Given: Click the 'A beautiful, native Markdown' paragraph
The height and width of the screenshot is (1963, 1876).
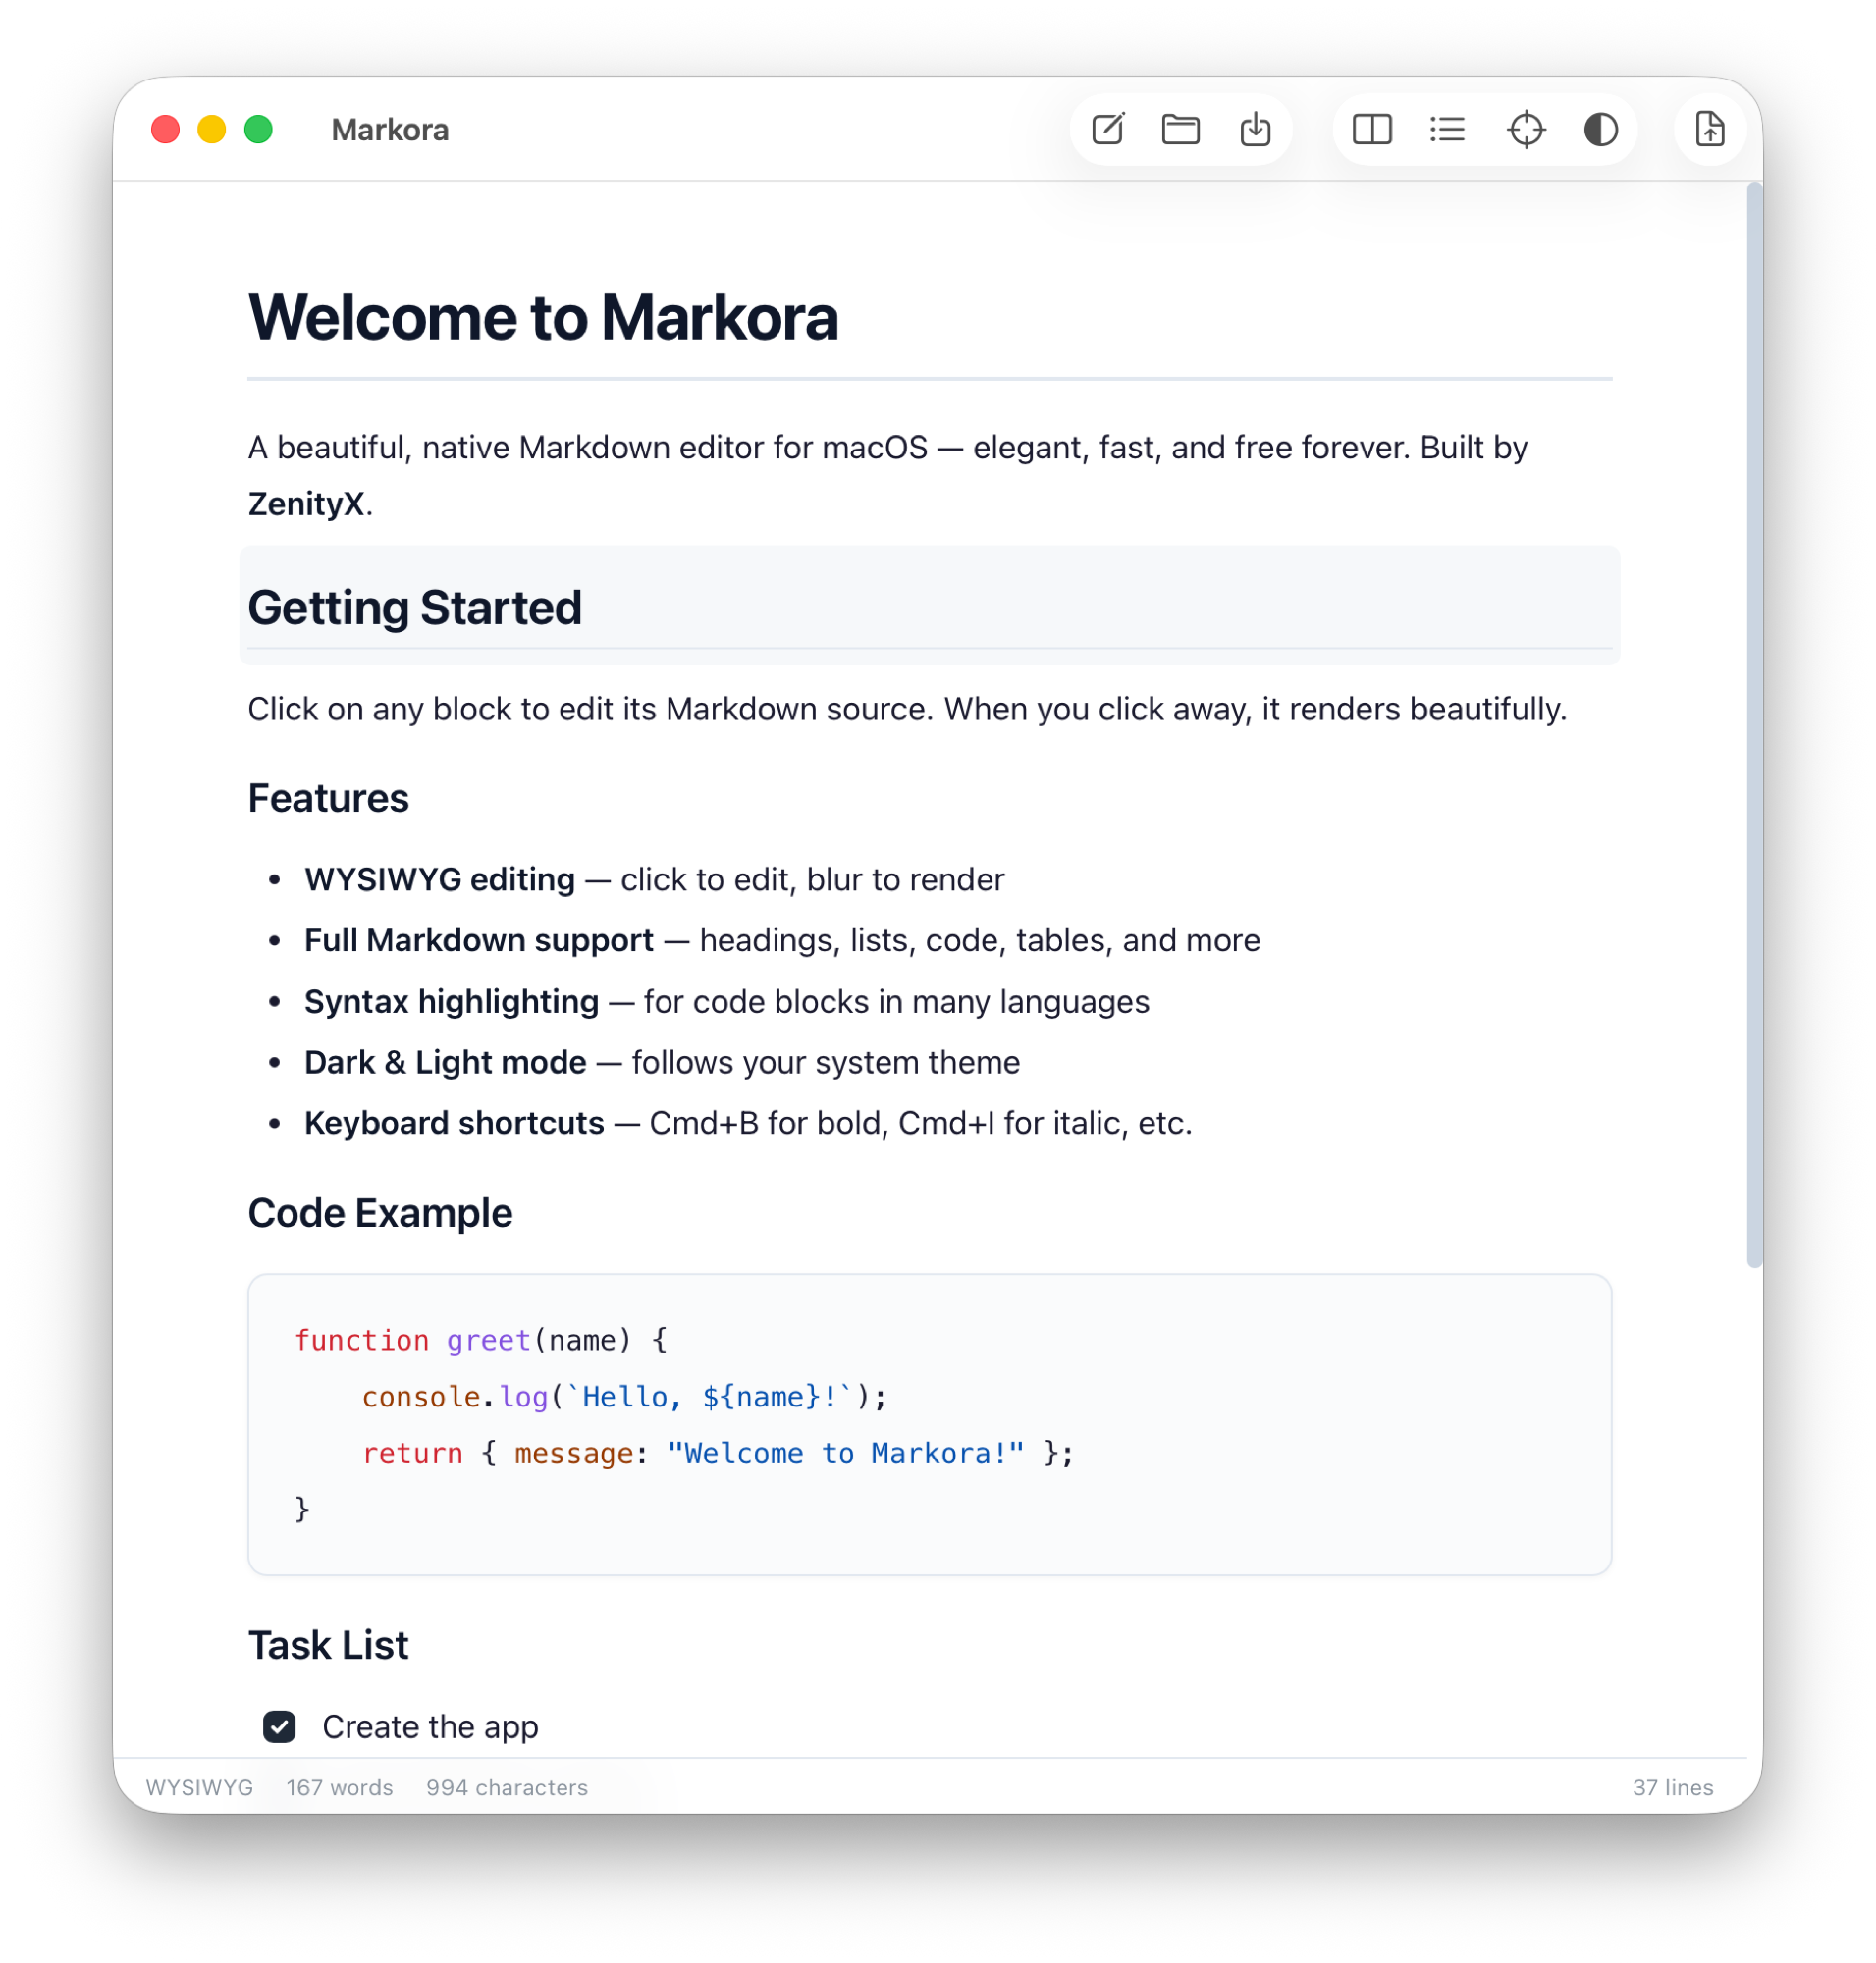Looking at the screenshot, I should tap(888, 476).
